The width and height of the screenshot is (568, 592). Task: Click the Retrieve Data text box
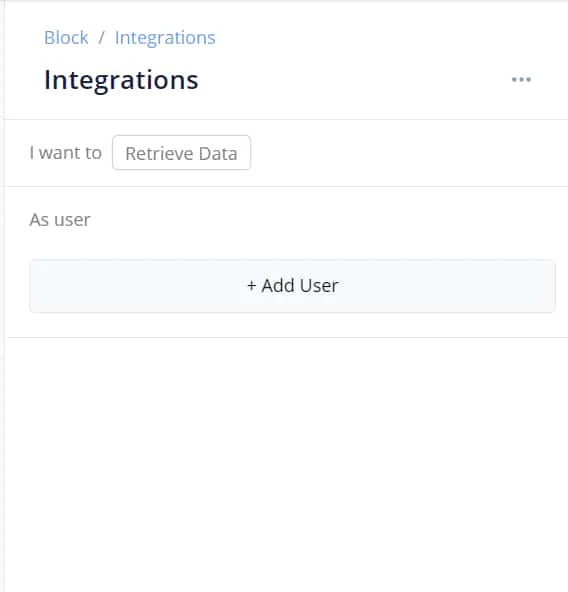[181, 153]
